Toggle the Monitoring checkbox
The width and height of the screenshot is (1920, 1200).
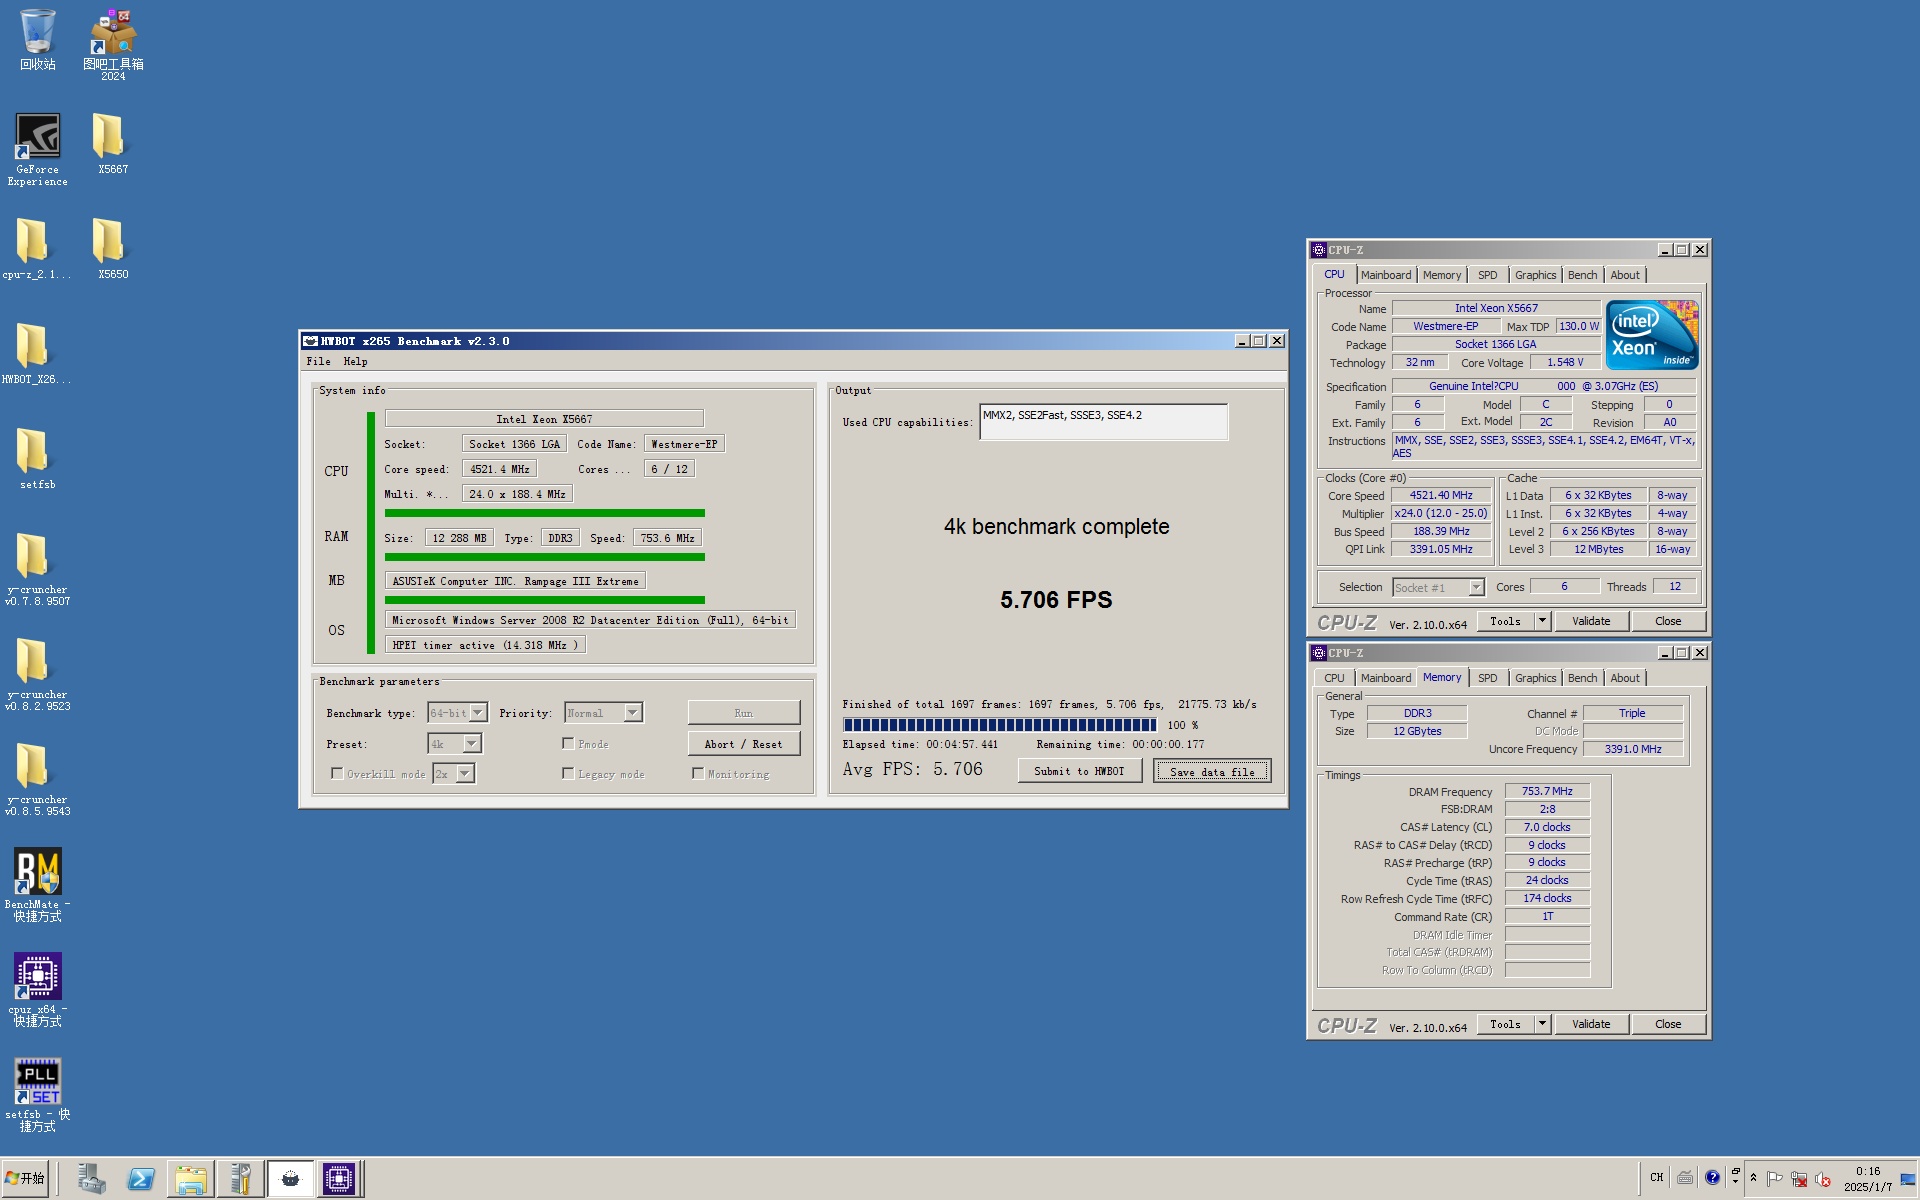[698, 773]
